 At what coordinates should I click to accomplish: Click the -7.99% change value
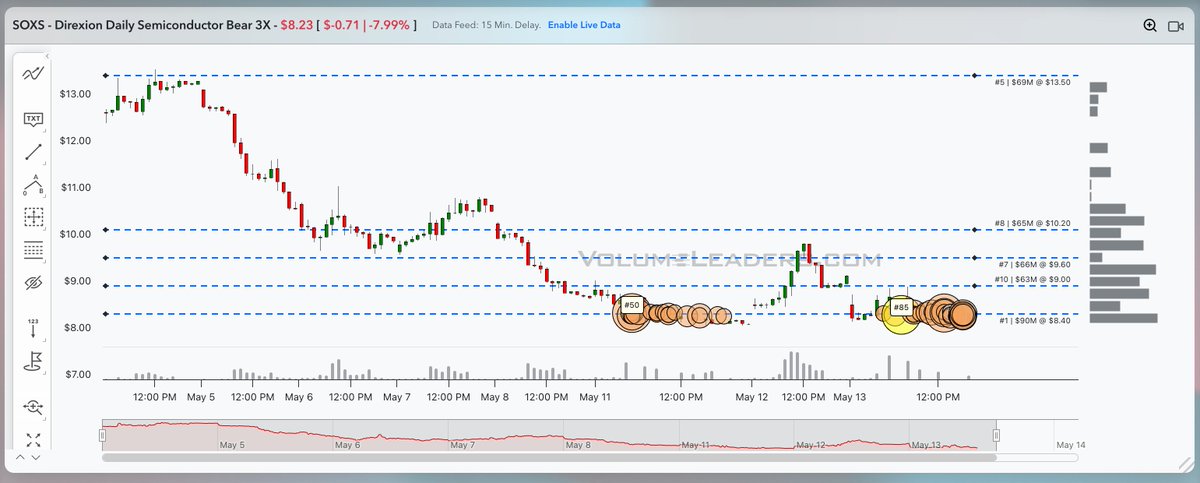pyautogui.click(x=387, y=24)
